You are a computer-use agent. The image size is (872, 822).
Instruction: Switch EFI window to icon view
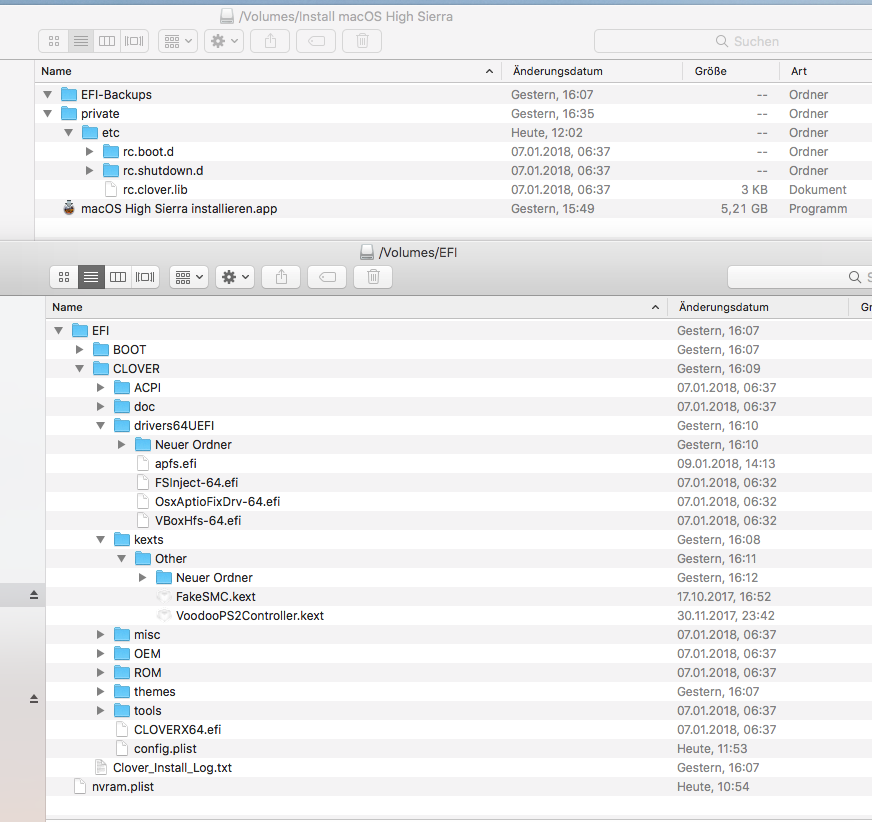pyautogui.click(x=64, y=277)
